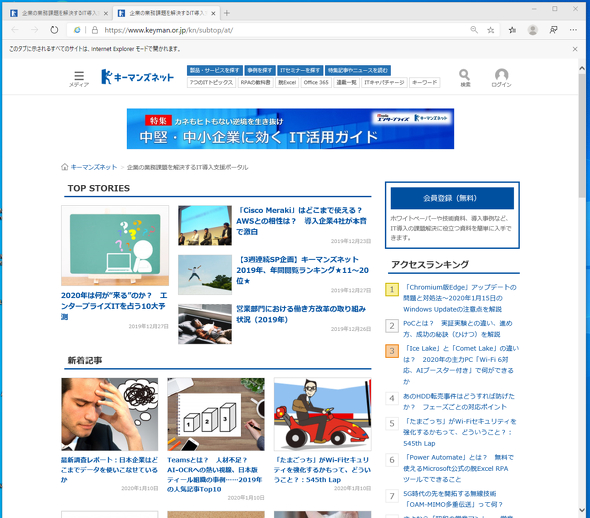Open ranking 6 Power Automate article

pyautogui.click(x=458, y=468)
